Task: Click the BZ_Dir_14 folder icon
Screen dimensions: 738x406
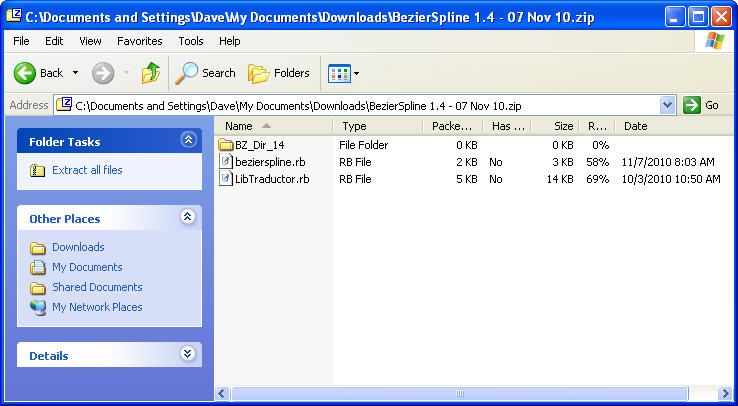Action: point(226,144)
